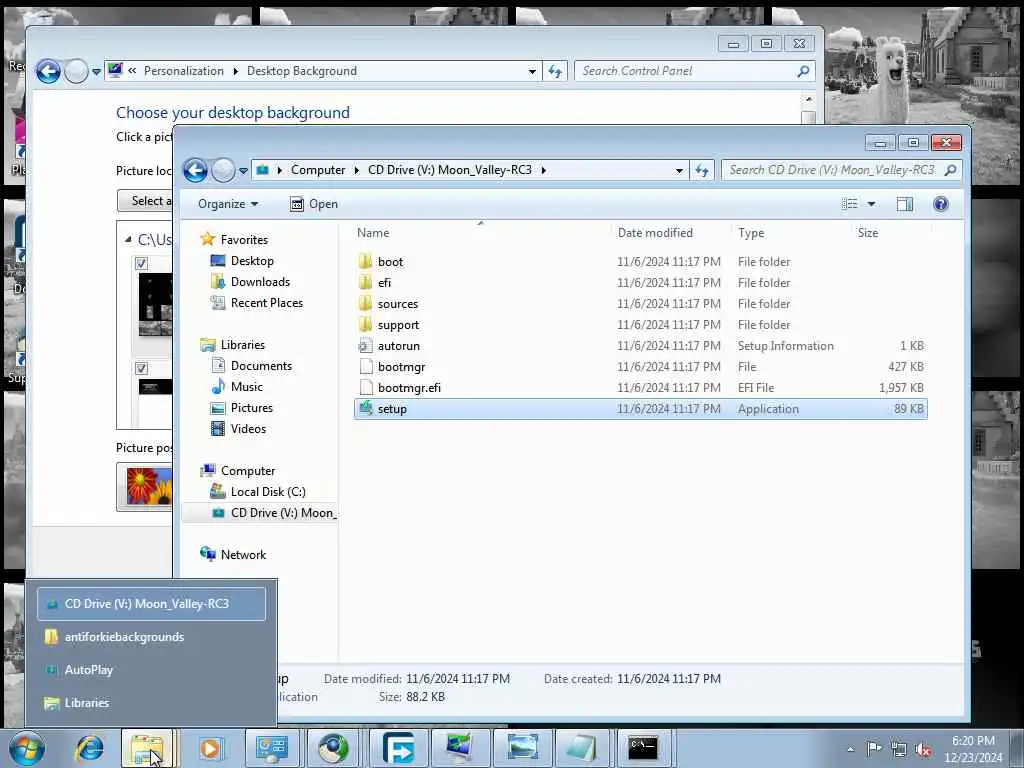This screenshot has width=1024, height=768.
Task: Switch to CD Drive (V:) Moon_Valley-RC3 window entry
Action: (x=152, y=604)
